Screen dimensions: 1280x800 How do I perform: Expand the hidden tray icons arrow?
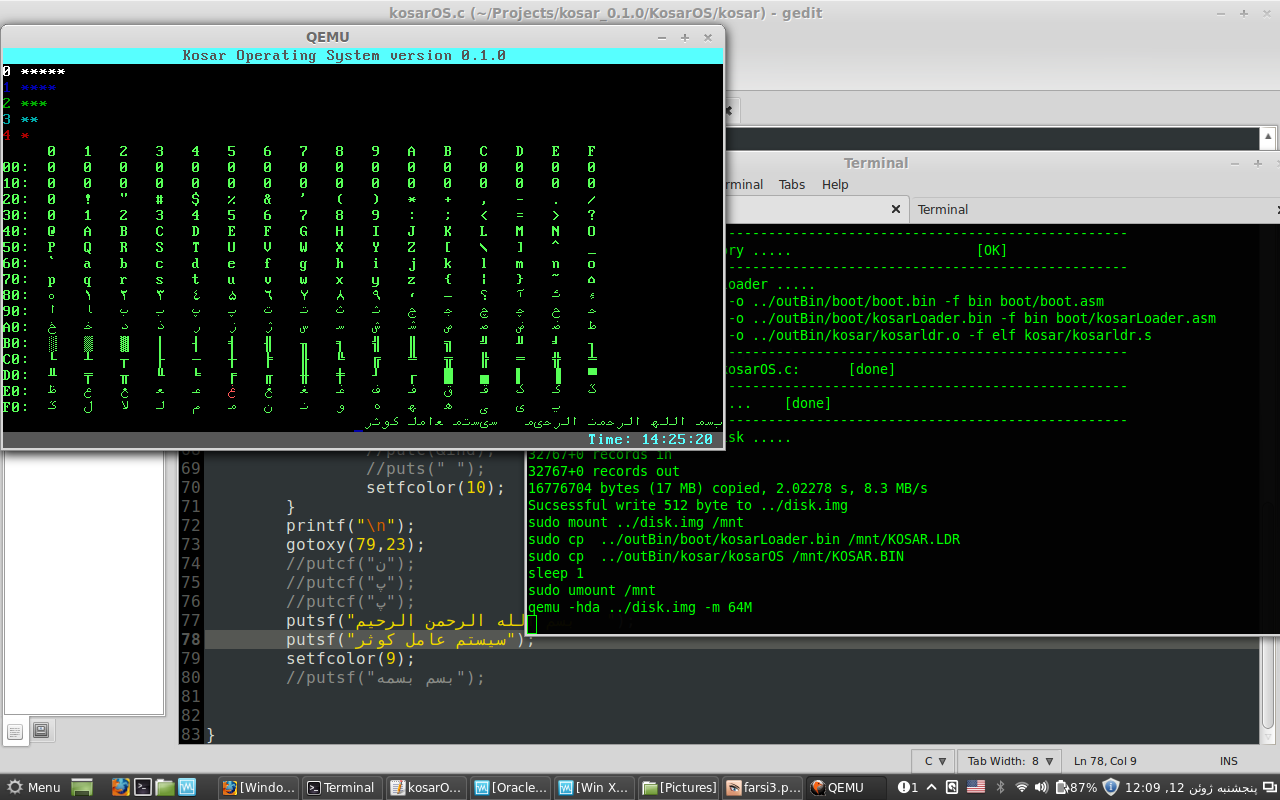[933, 787]
